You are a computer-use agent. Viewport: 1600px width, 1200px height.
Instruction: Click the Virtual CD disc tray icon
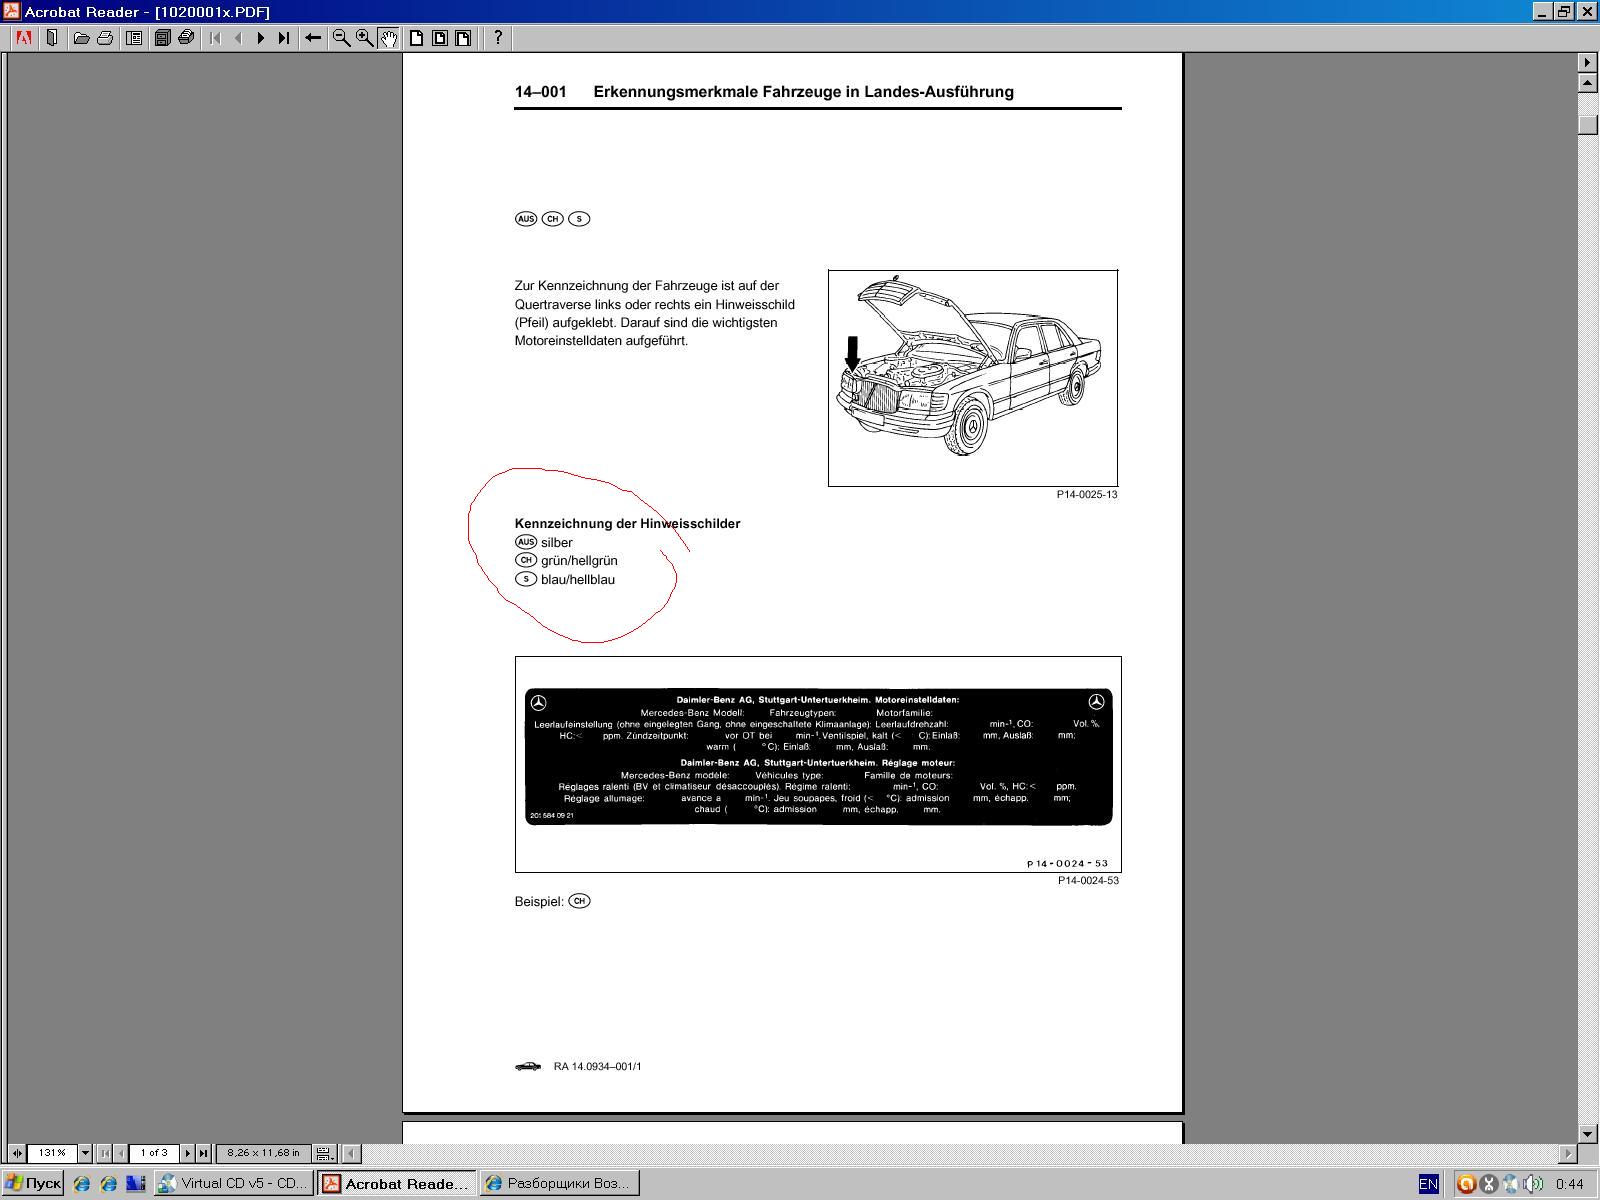point(1510,1184)
